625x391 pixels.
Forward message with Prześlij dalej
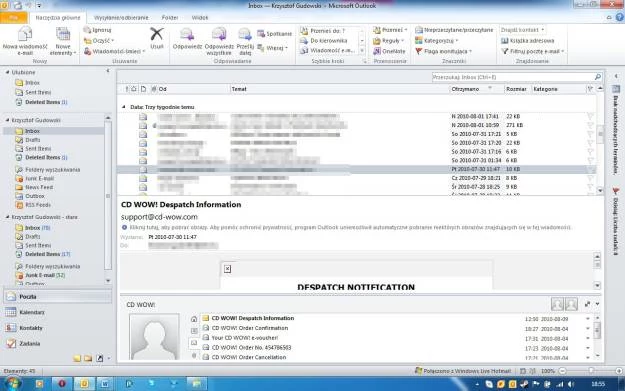pos(245,41)
